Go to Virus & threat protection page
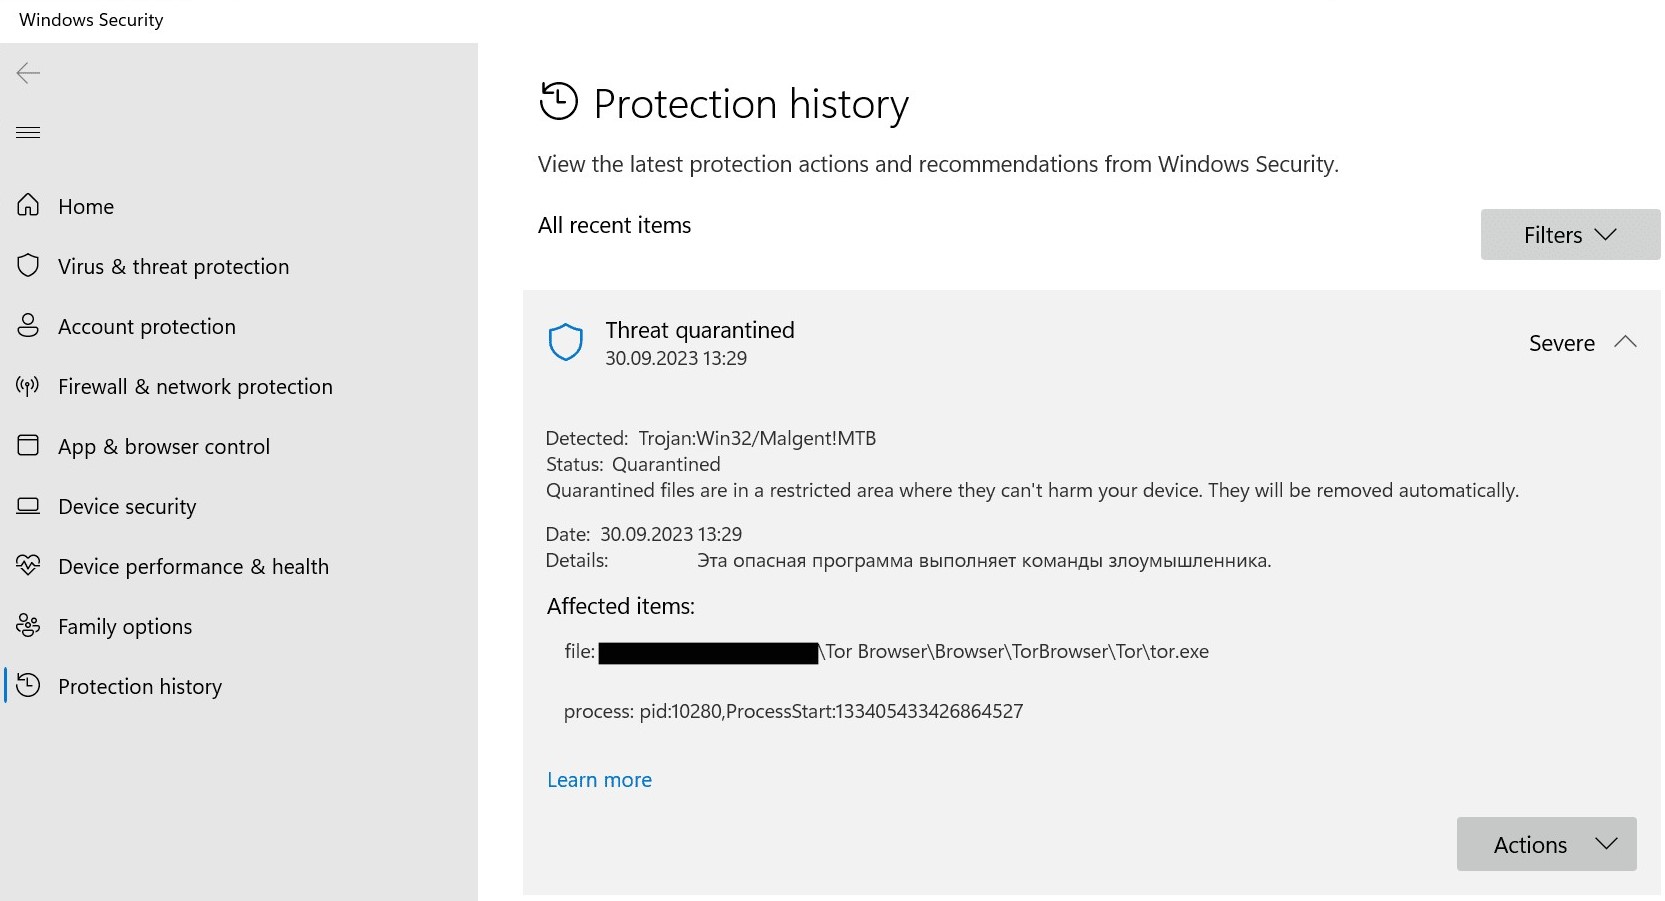 click(173, 267)
